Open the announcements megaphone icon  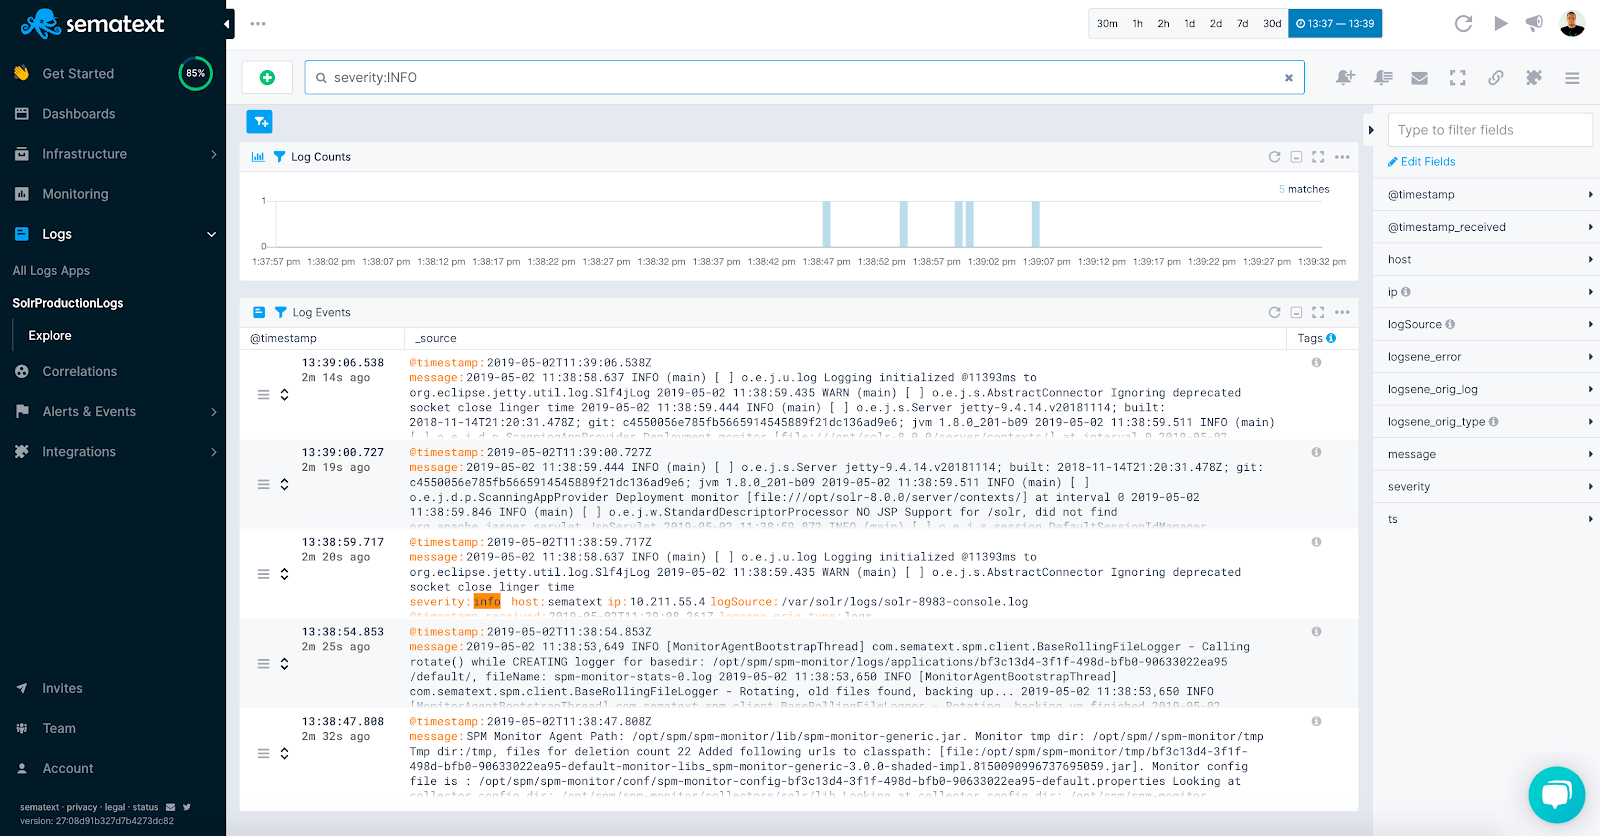point(1534,24)
